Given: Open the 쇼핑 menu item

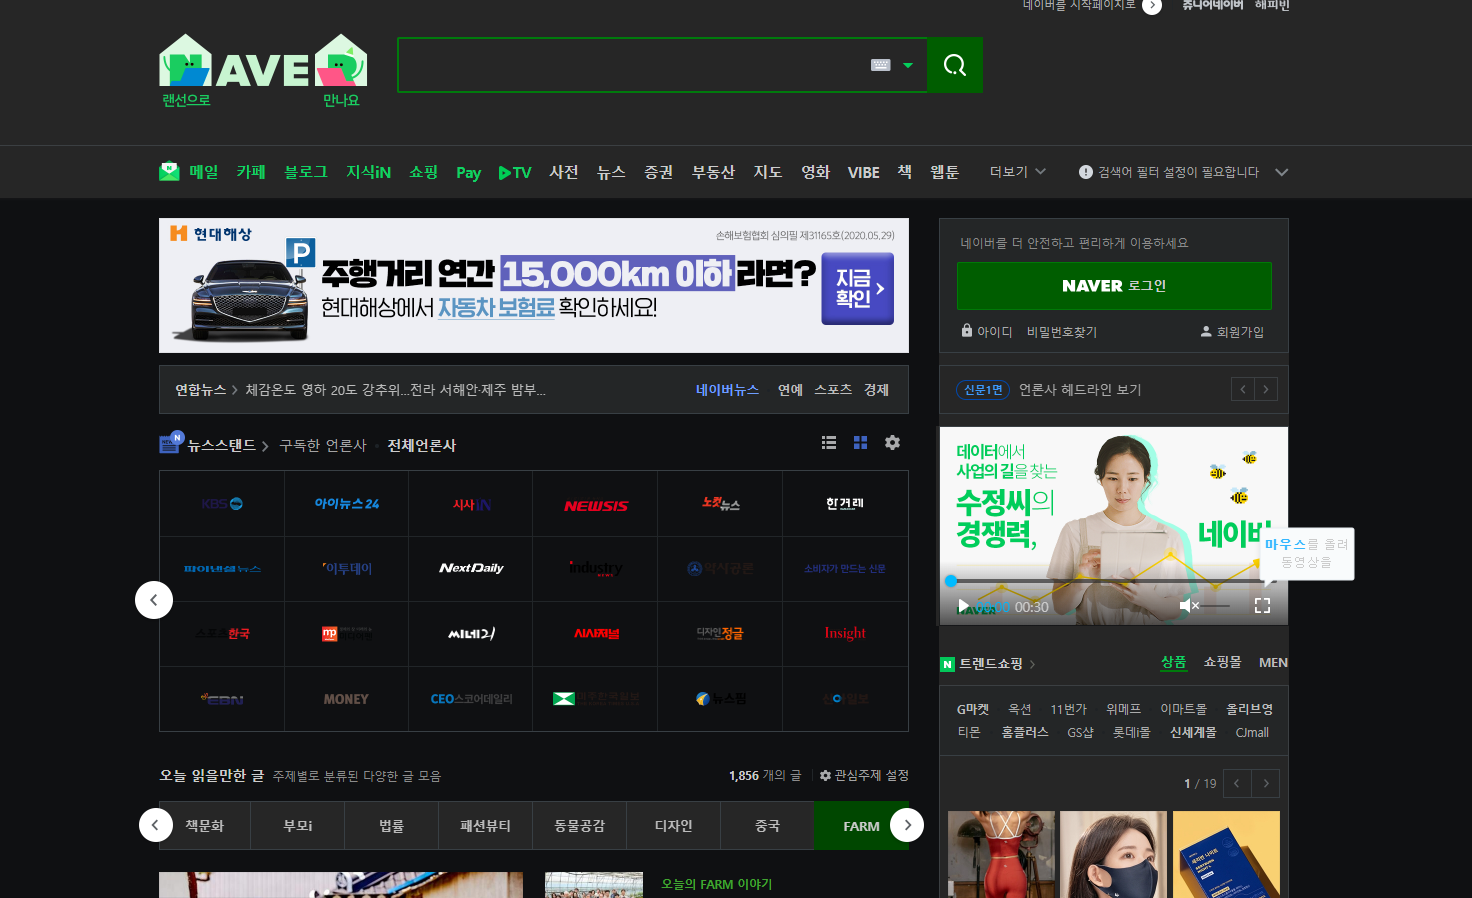Looking at the screenshot, I should pyautogui.click(x=423, y=172).
